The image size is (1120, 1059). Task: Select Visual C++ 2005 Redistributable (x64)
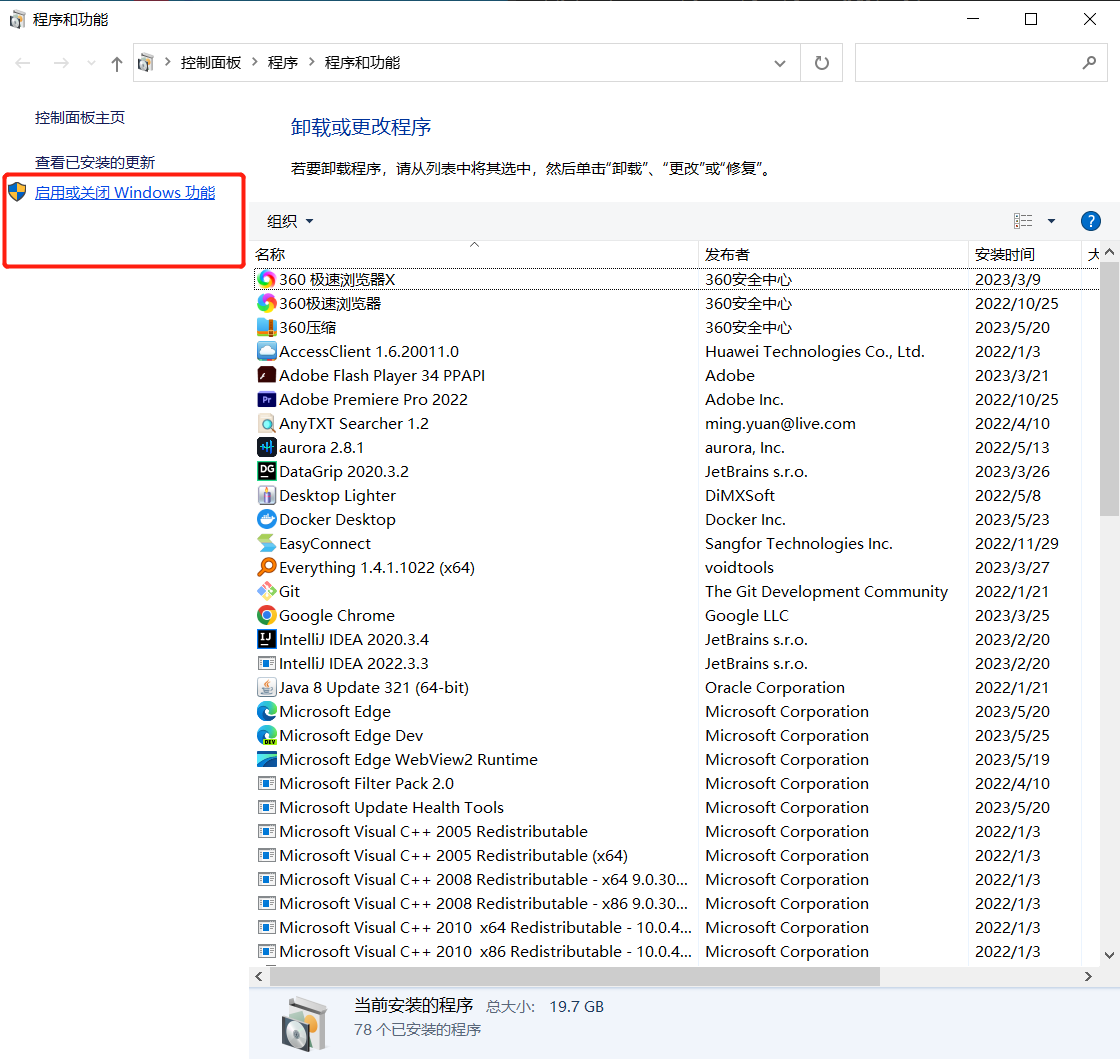(676, 855)
